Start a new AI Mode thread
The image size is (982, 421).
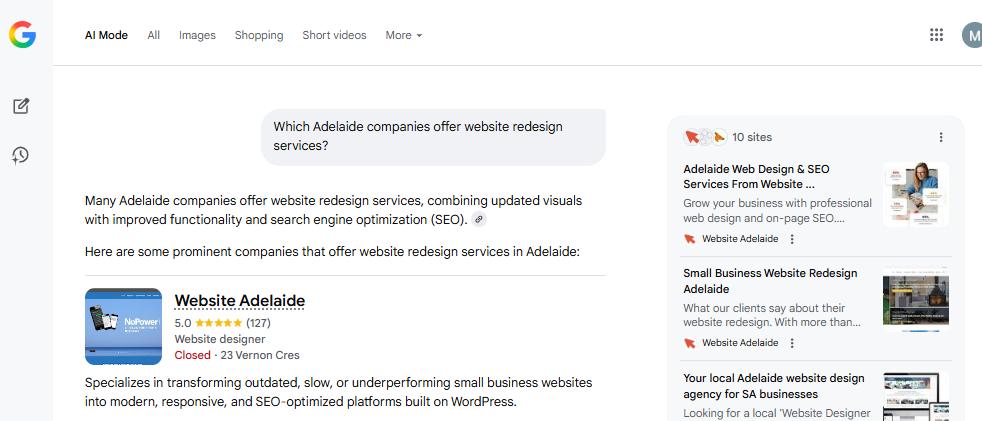point(21,106)
